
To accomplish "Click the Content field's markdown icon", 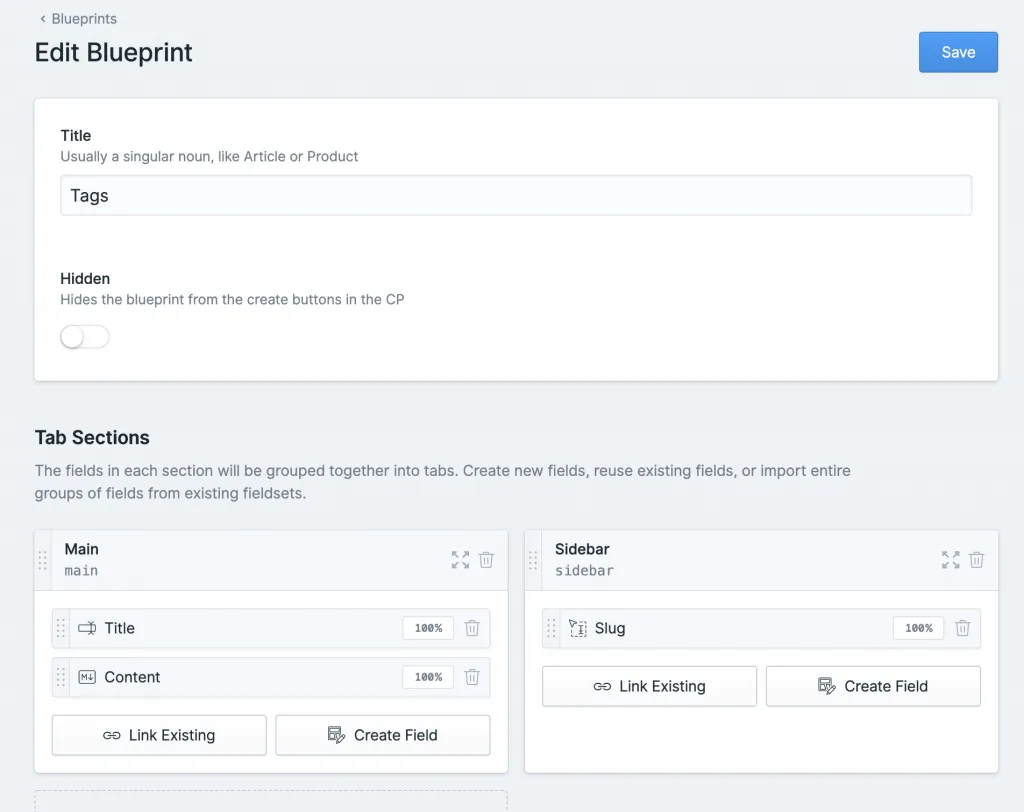I will tap(87, 677).
